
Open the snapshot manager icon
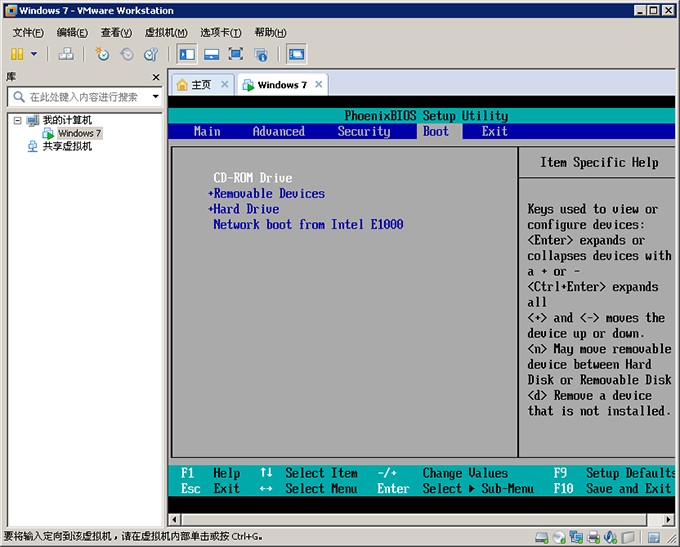151,54
